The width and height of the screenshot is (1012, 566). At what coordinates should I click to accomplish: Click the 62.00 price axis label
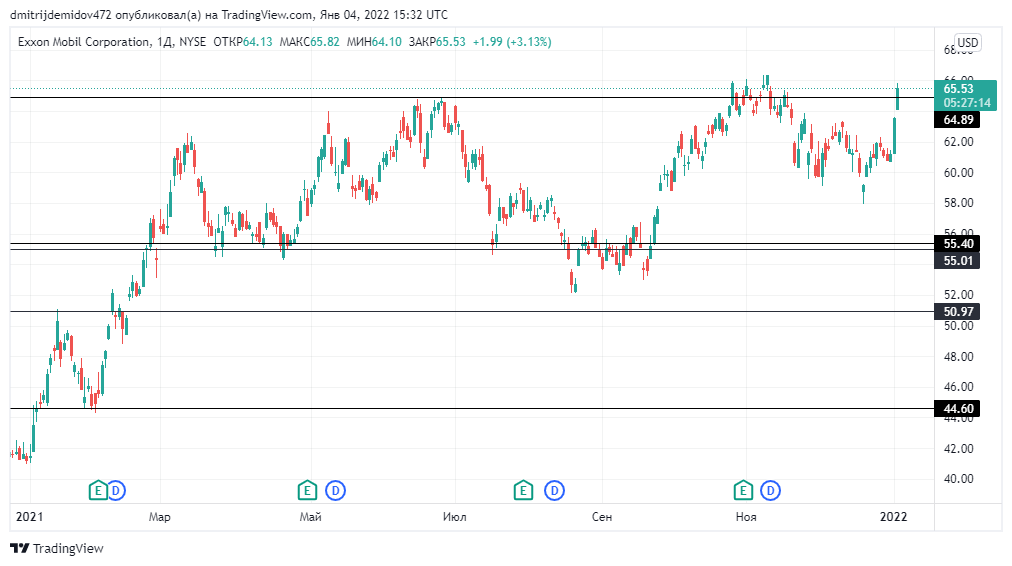tap(958, 141)
